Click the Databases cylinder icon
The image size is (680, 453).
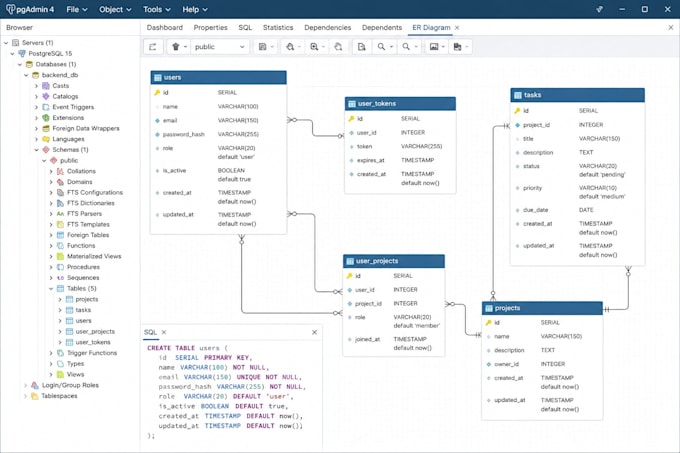tap(29, 64)
